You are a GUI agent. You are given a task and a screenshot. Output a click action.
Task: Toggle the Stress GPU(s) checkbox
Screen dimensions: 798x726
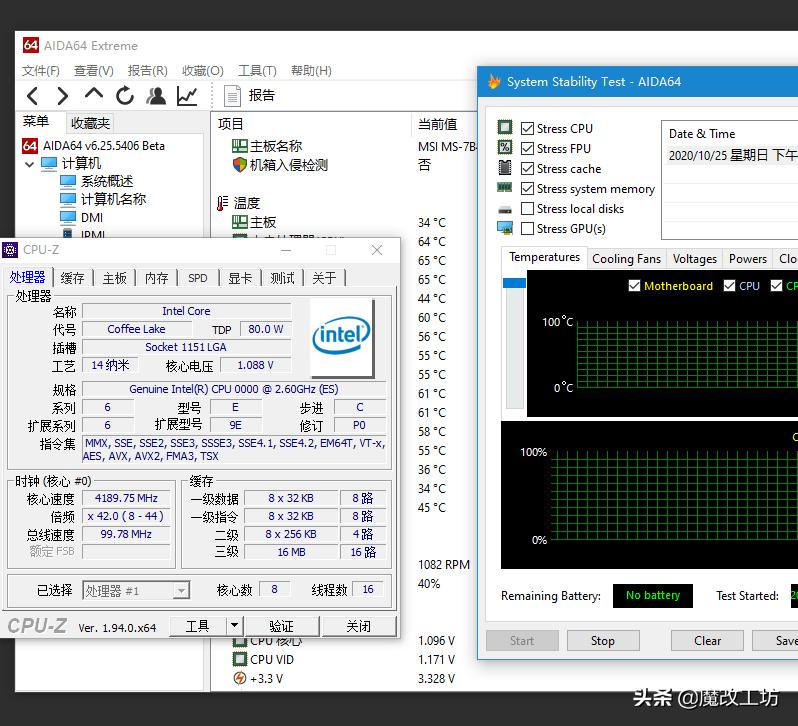(527, 228)
